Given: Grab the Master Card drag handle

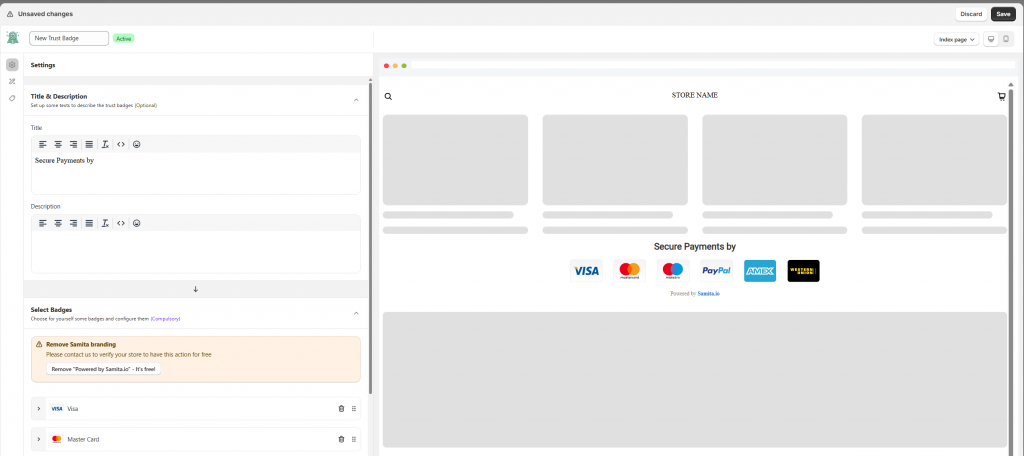Looking at the screenshot, I should (354, 440).
